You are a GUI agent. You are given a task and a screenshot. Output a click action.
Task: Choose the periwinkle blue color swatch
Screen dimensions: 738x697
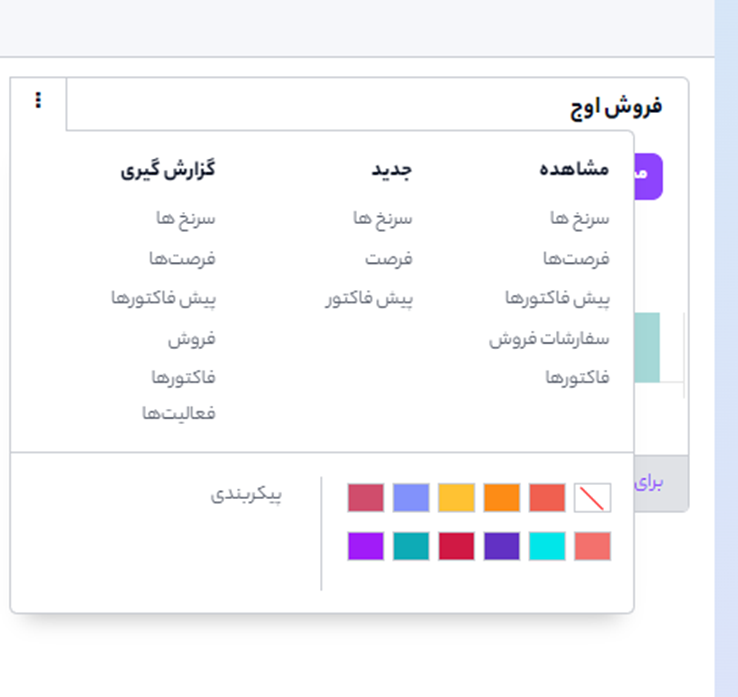pos(411,498)
